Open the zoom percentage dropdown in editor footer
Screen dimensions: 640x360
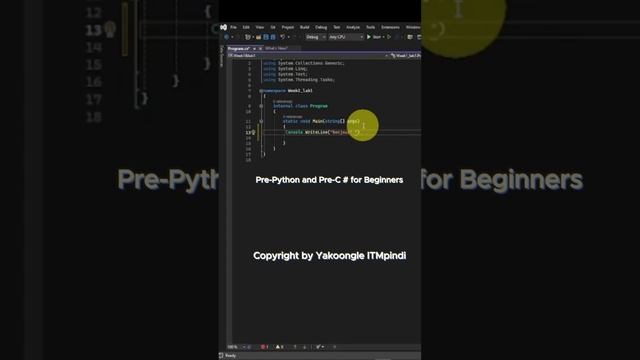236,347
